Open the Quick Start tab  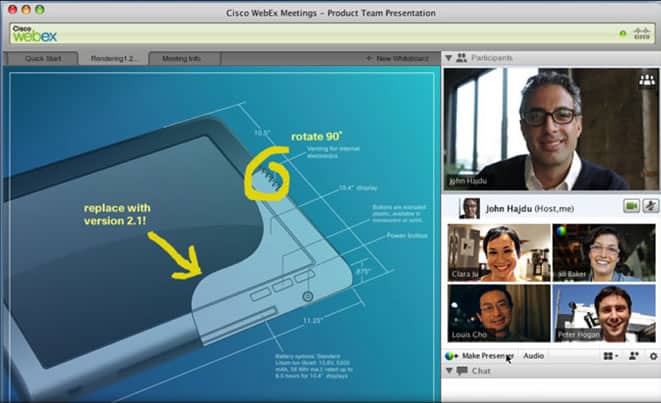click(43, 58)
